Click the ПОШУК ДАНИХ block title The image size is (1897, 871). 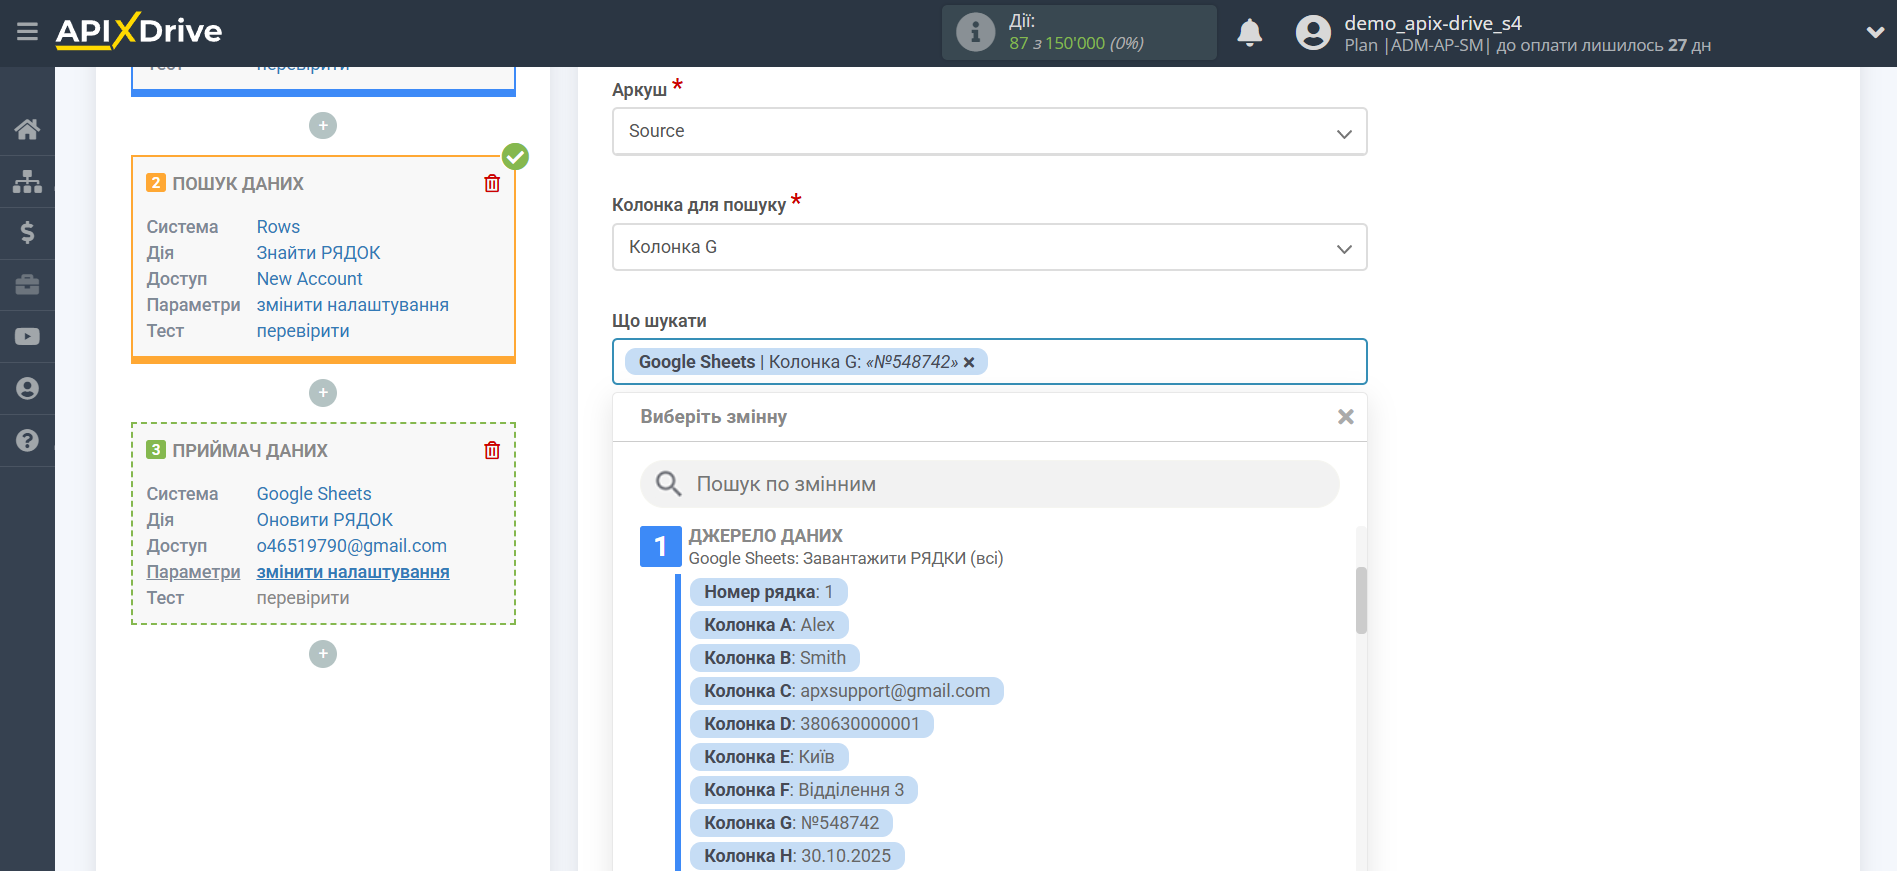[238, 184]
